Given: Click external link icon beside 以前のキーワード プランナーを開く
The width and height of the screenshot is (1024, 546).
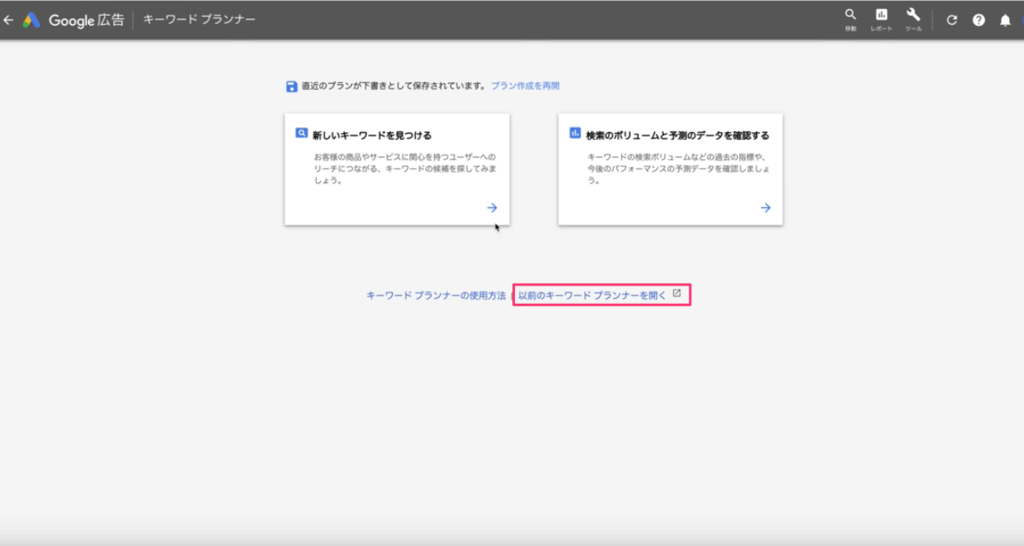Looking at the screenshot, I should (x=677, y=294).
